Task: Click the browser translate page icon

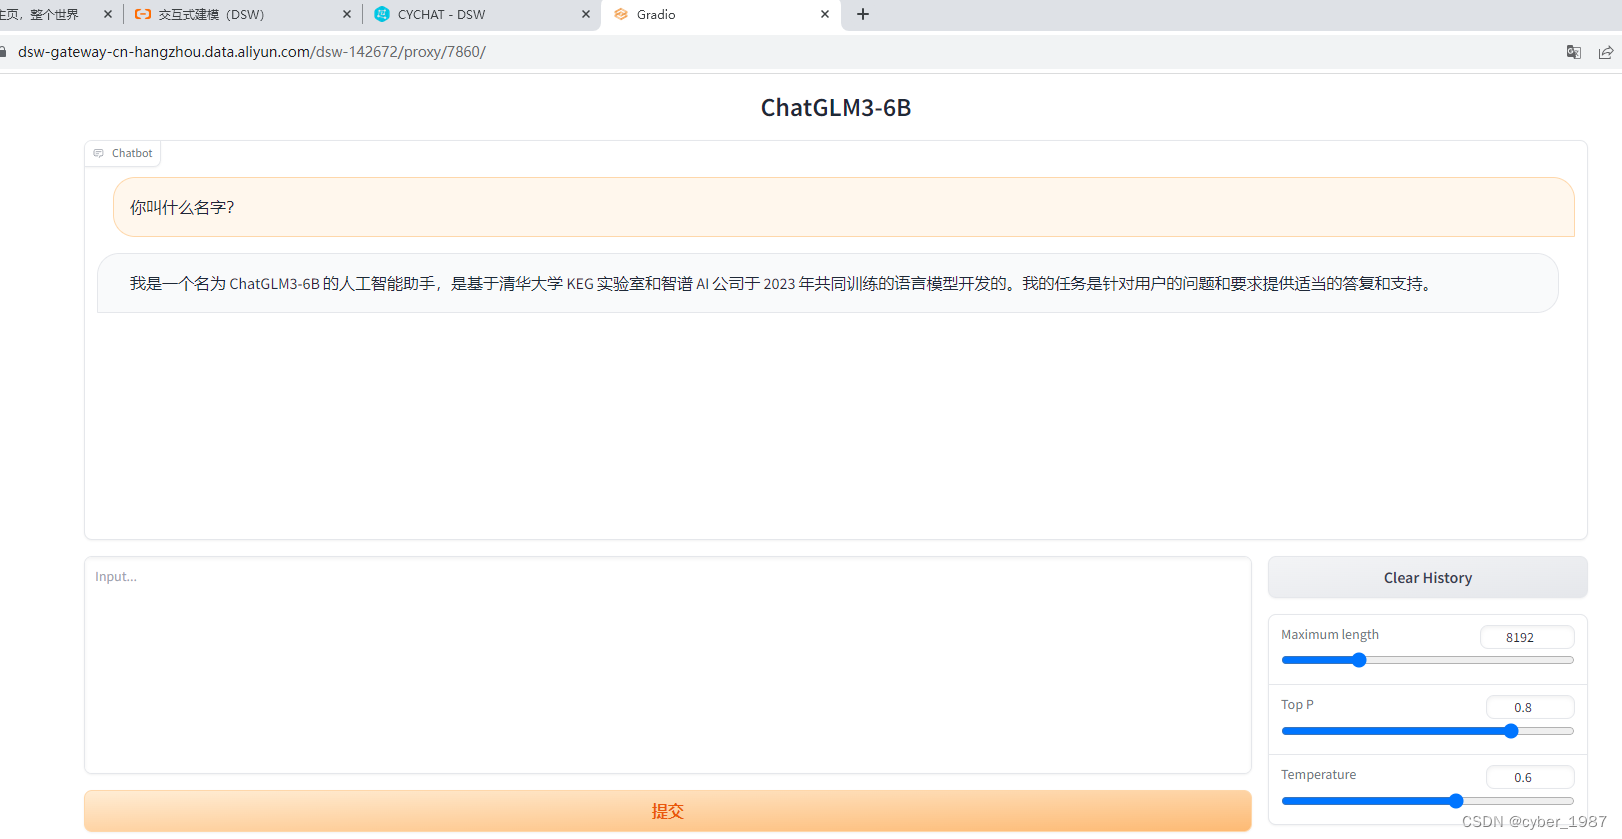Action: [1573, 52]
